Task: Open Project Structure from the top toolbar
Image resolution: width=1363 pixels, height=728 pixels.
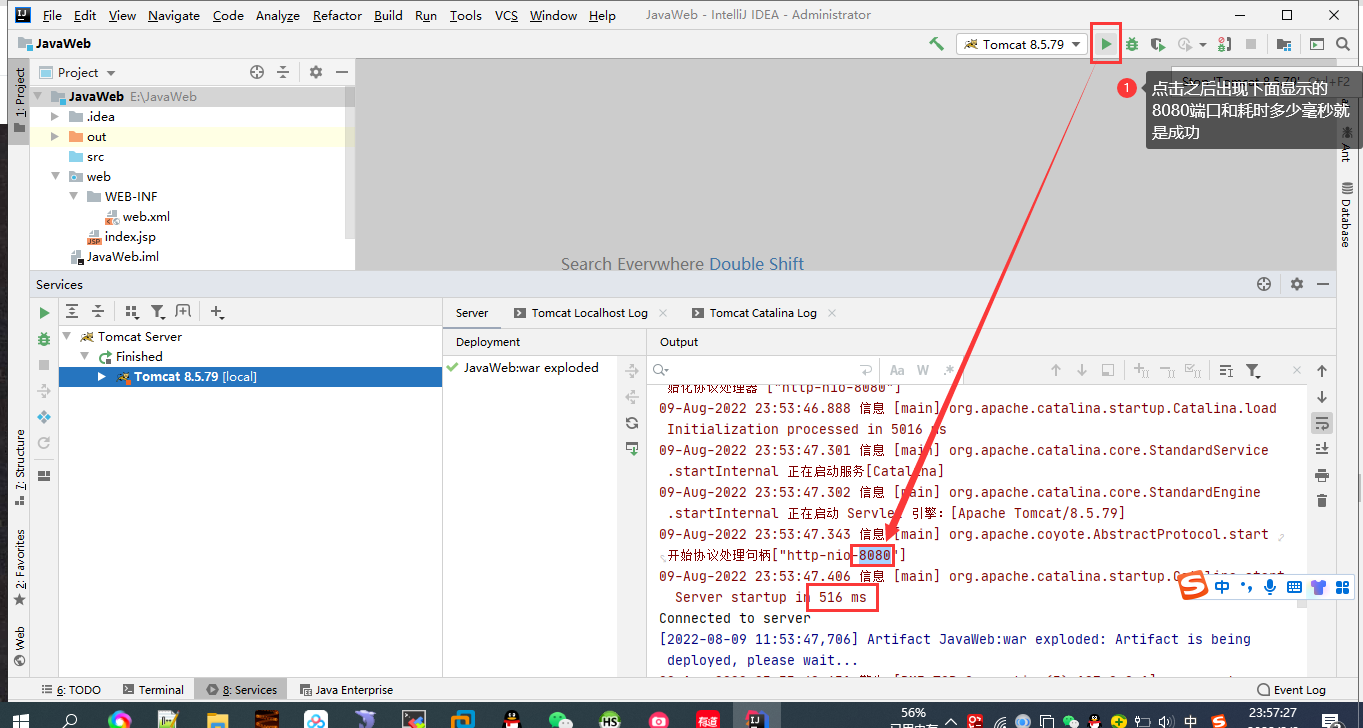Action: tap(1284, 44)
